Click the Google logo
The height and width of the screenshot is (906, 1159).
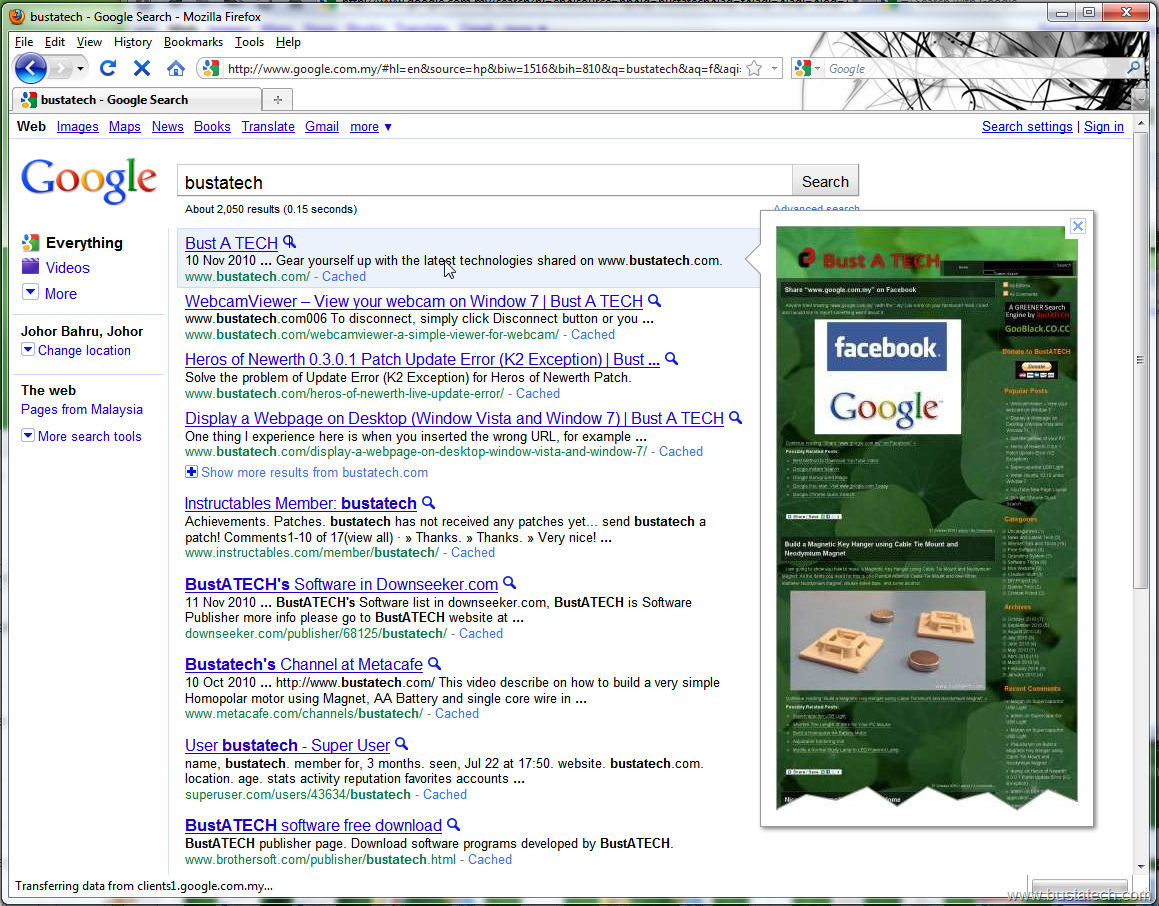point(89,180)
